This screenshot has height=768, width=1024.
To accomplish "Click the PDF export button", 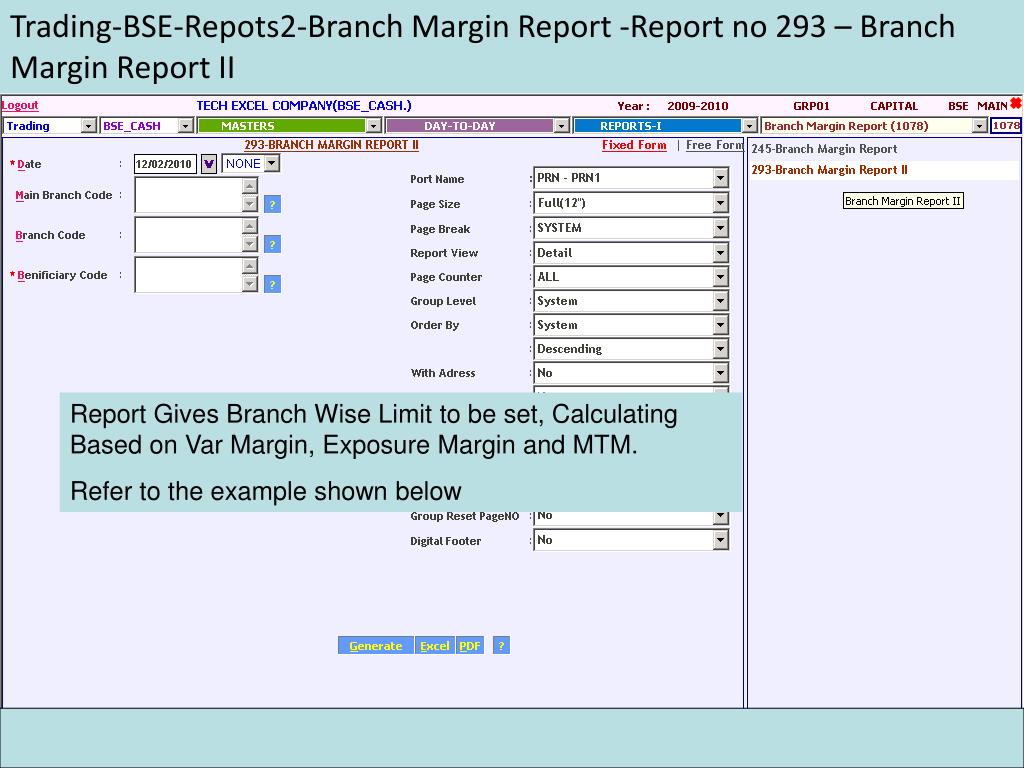I will (470, 646).
